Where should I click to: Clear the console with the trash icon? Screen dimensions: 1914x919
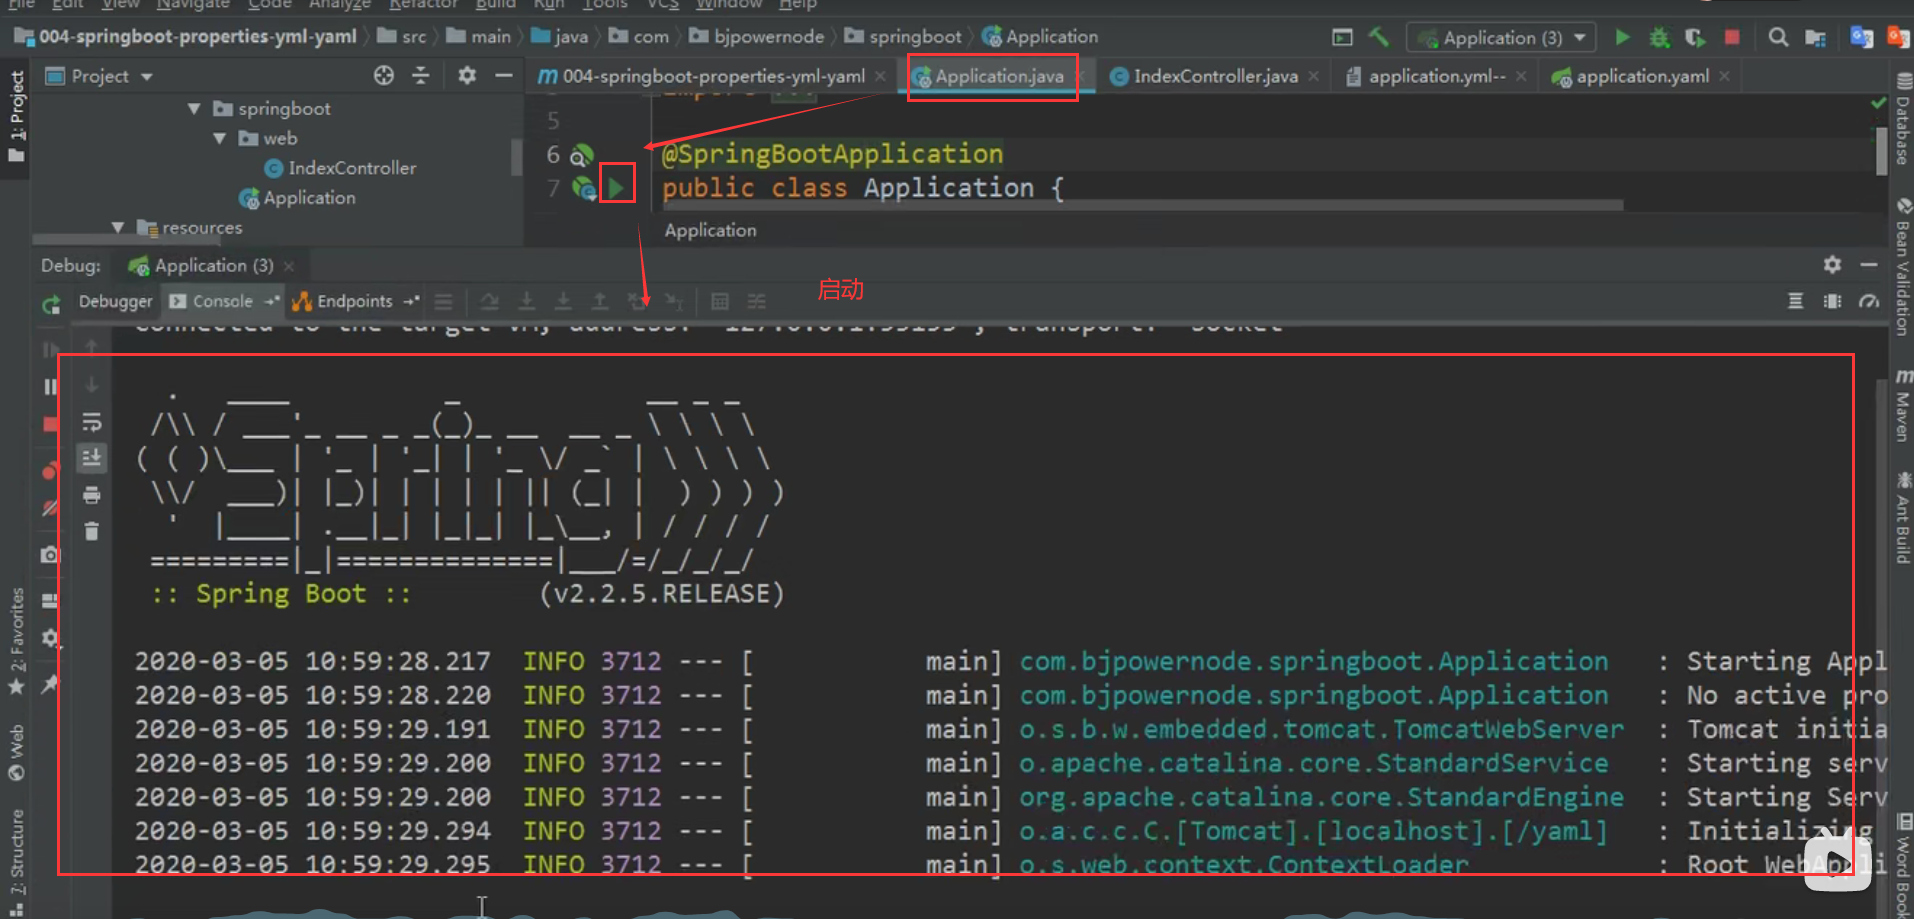92,531
